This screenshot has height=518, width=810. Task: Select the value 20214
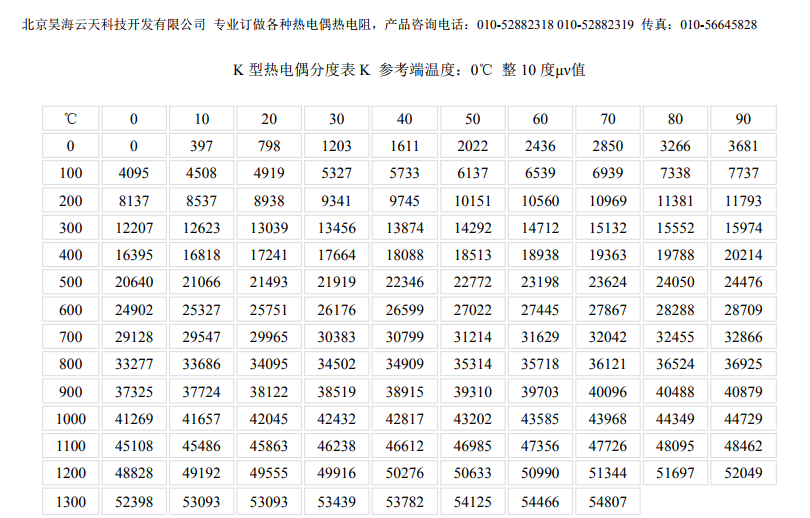pos(743,255)
